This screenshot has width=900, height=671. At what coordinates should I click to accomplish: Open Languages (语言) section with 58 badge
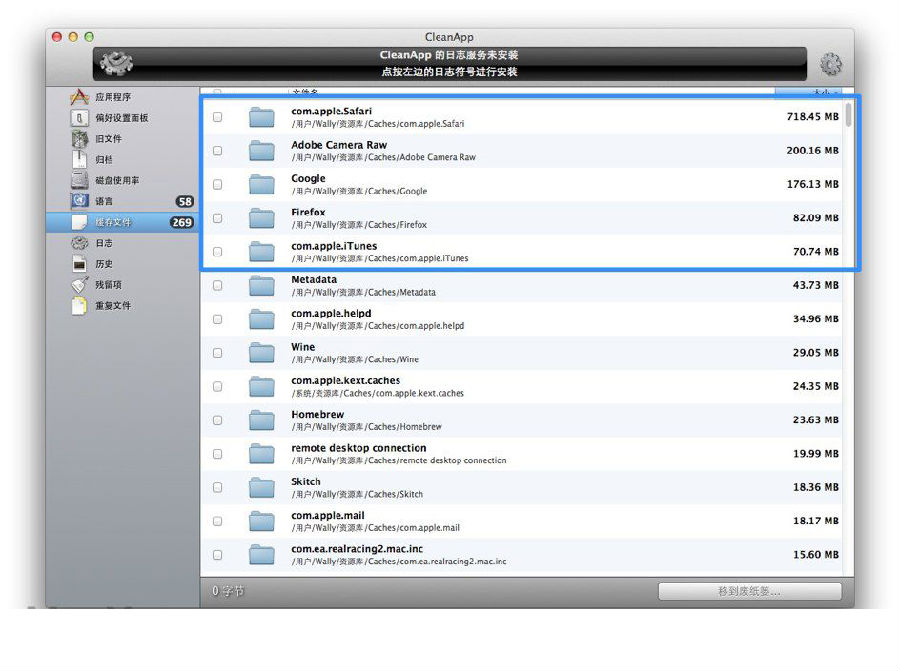[x=104, y=201]
